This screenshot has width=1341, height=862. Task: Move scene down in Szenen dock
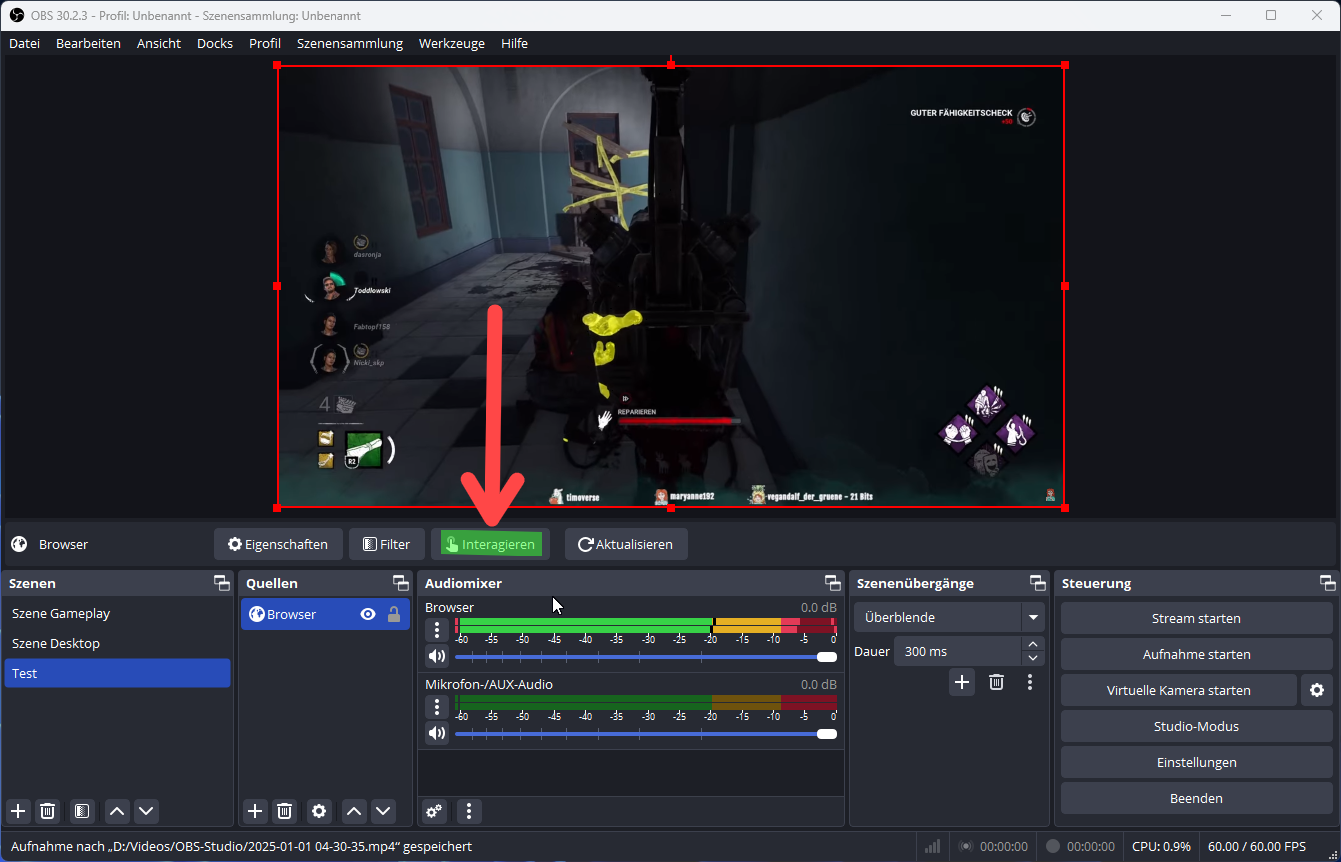(147, 811)
